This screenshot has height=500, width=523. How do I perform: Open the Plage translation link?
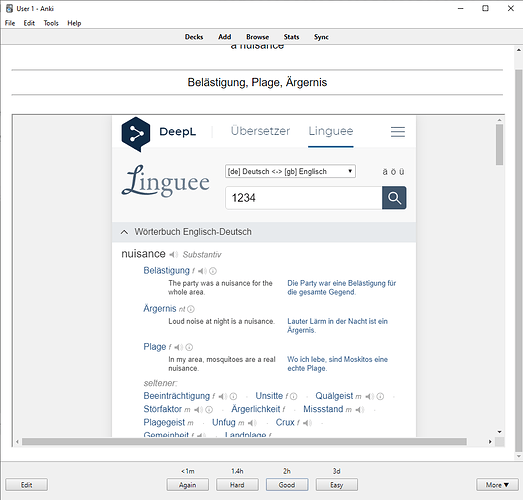click(155, 347)
